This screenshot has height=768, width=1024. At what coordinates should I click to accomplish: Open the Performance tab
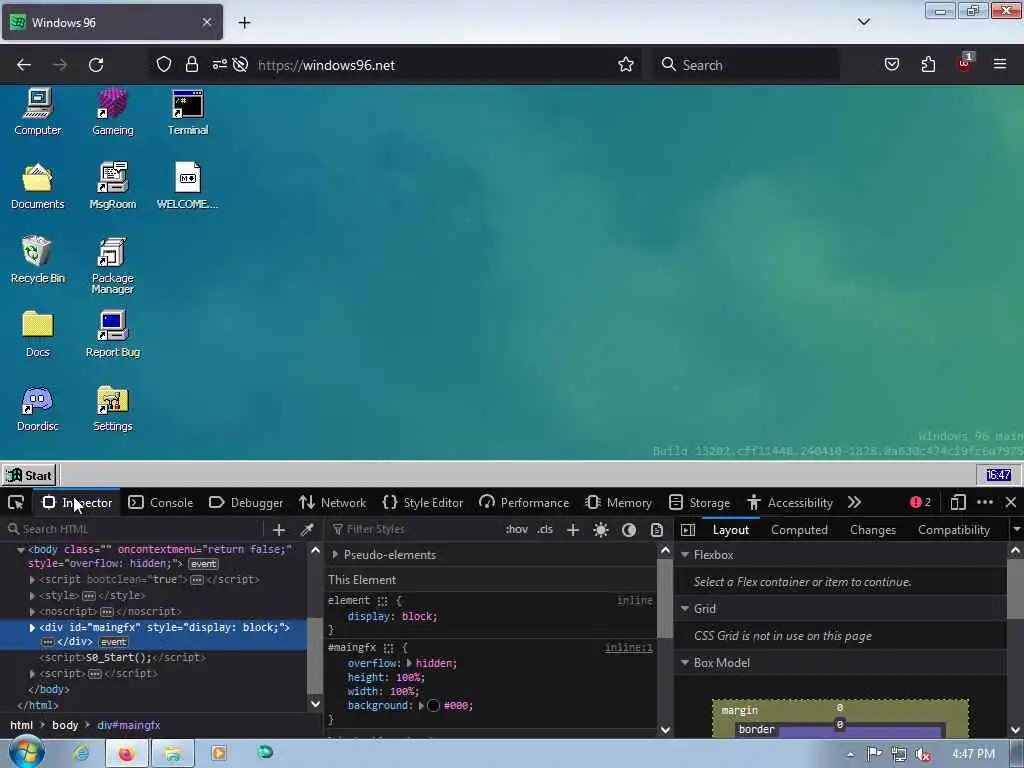tap(524, 502)
